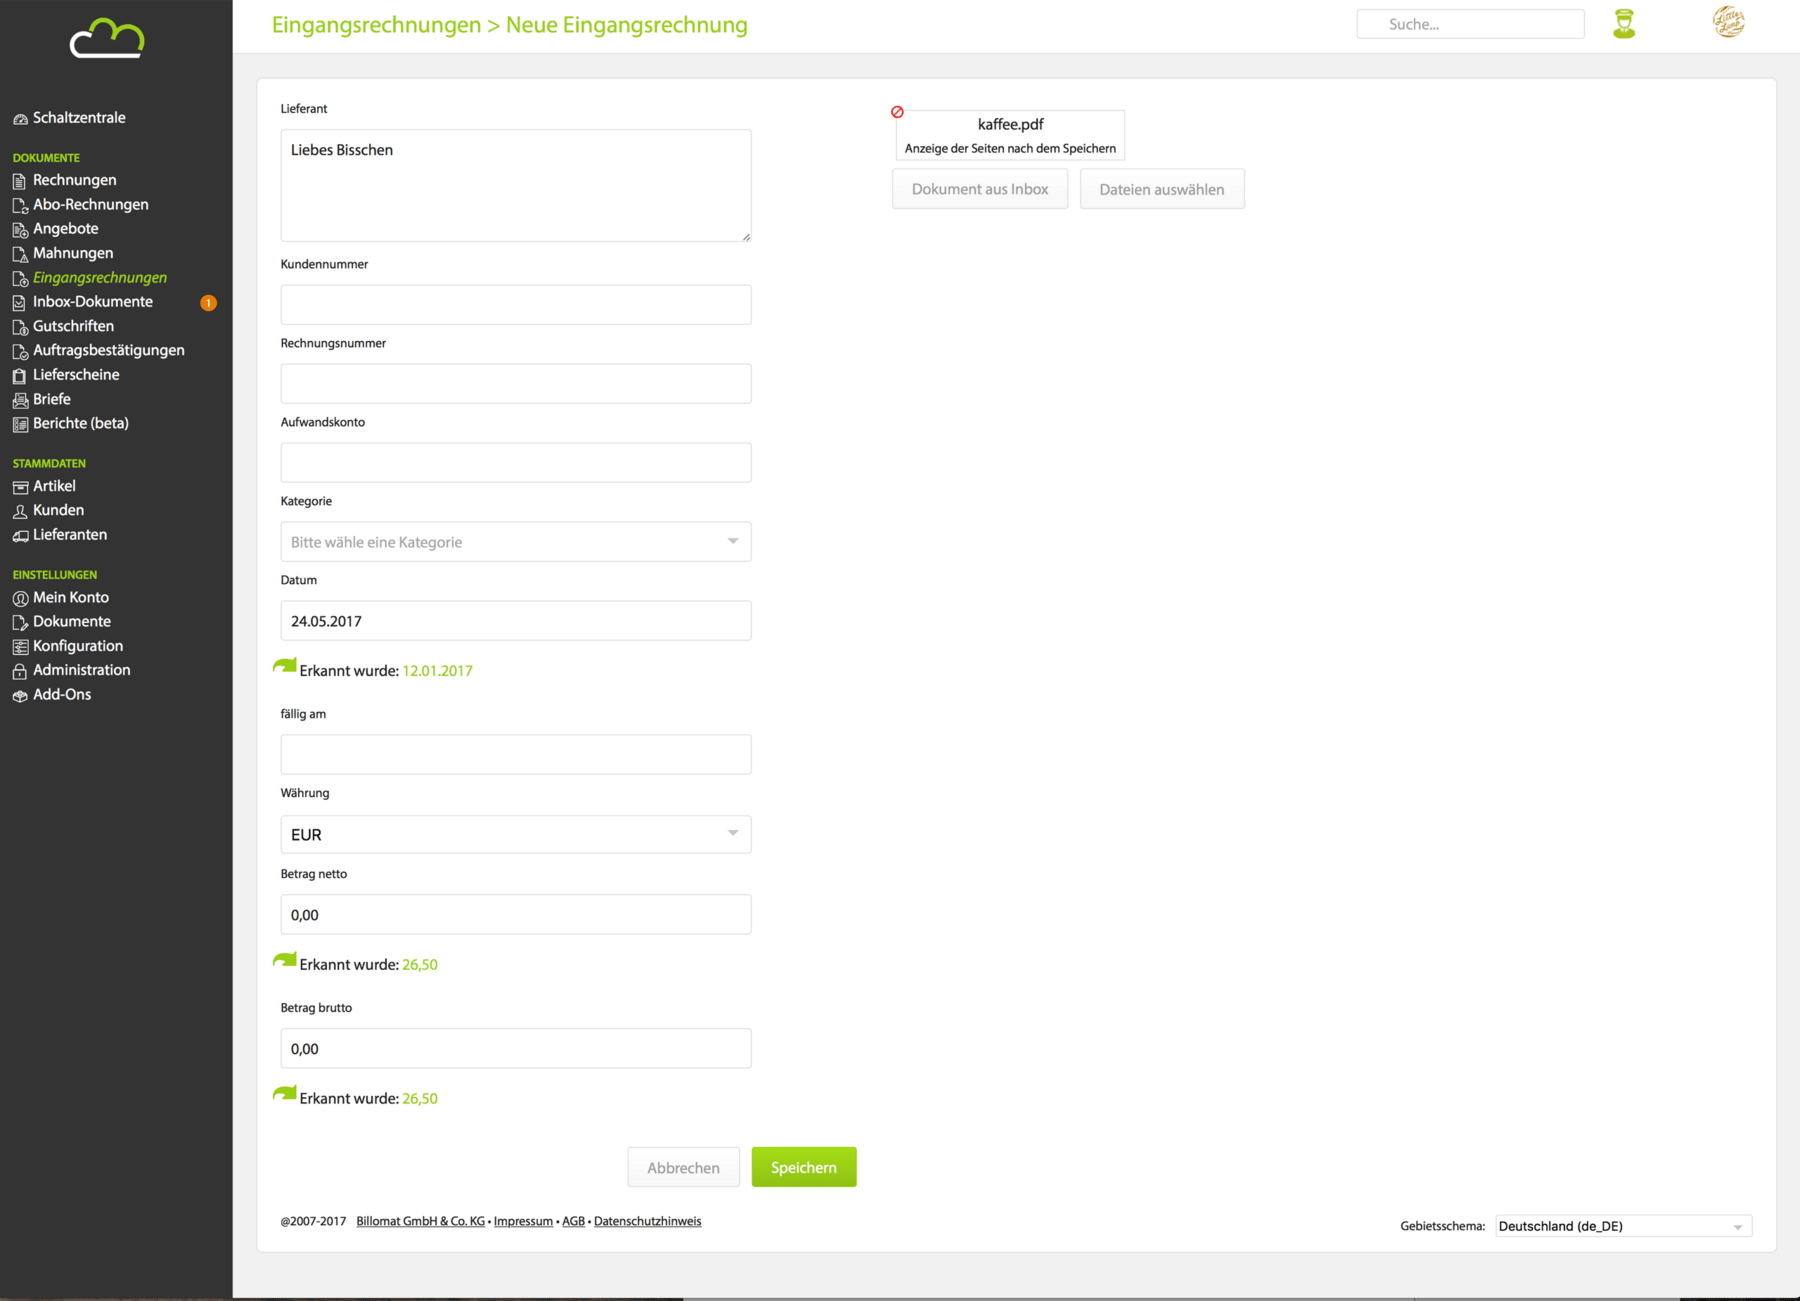
Task: Click recognized 26,50 under Betrag brutto
Action: point(420,1099)
